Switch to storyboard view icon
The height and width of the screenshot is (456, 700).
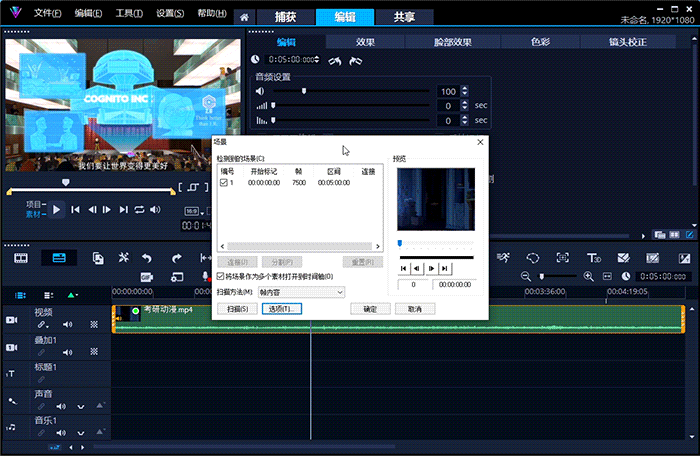[x=21, y=257]
